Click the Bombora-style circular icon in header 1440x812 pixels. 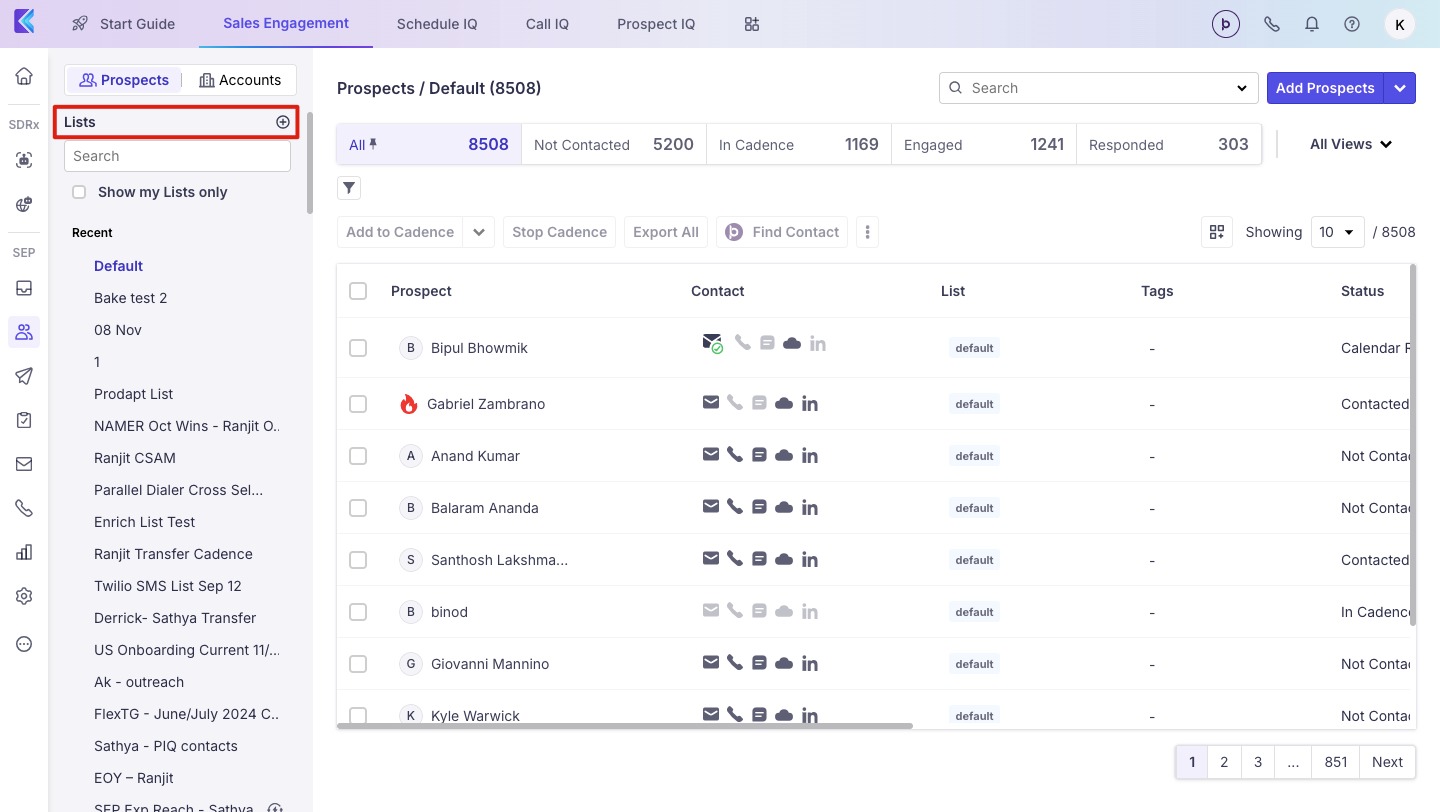point(1226,24)
